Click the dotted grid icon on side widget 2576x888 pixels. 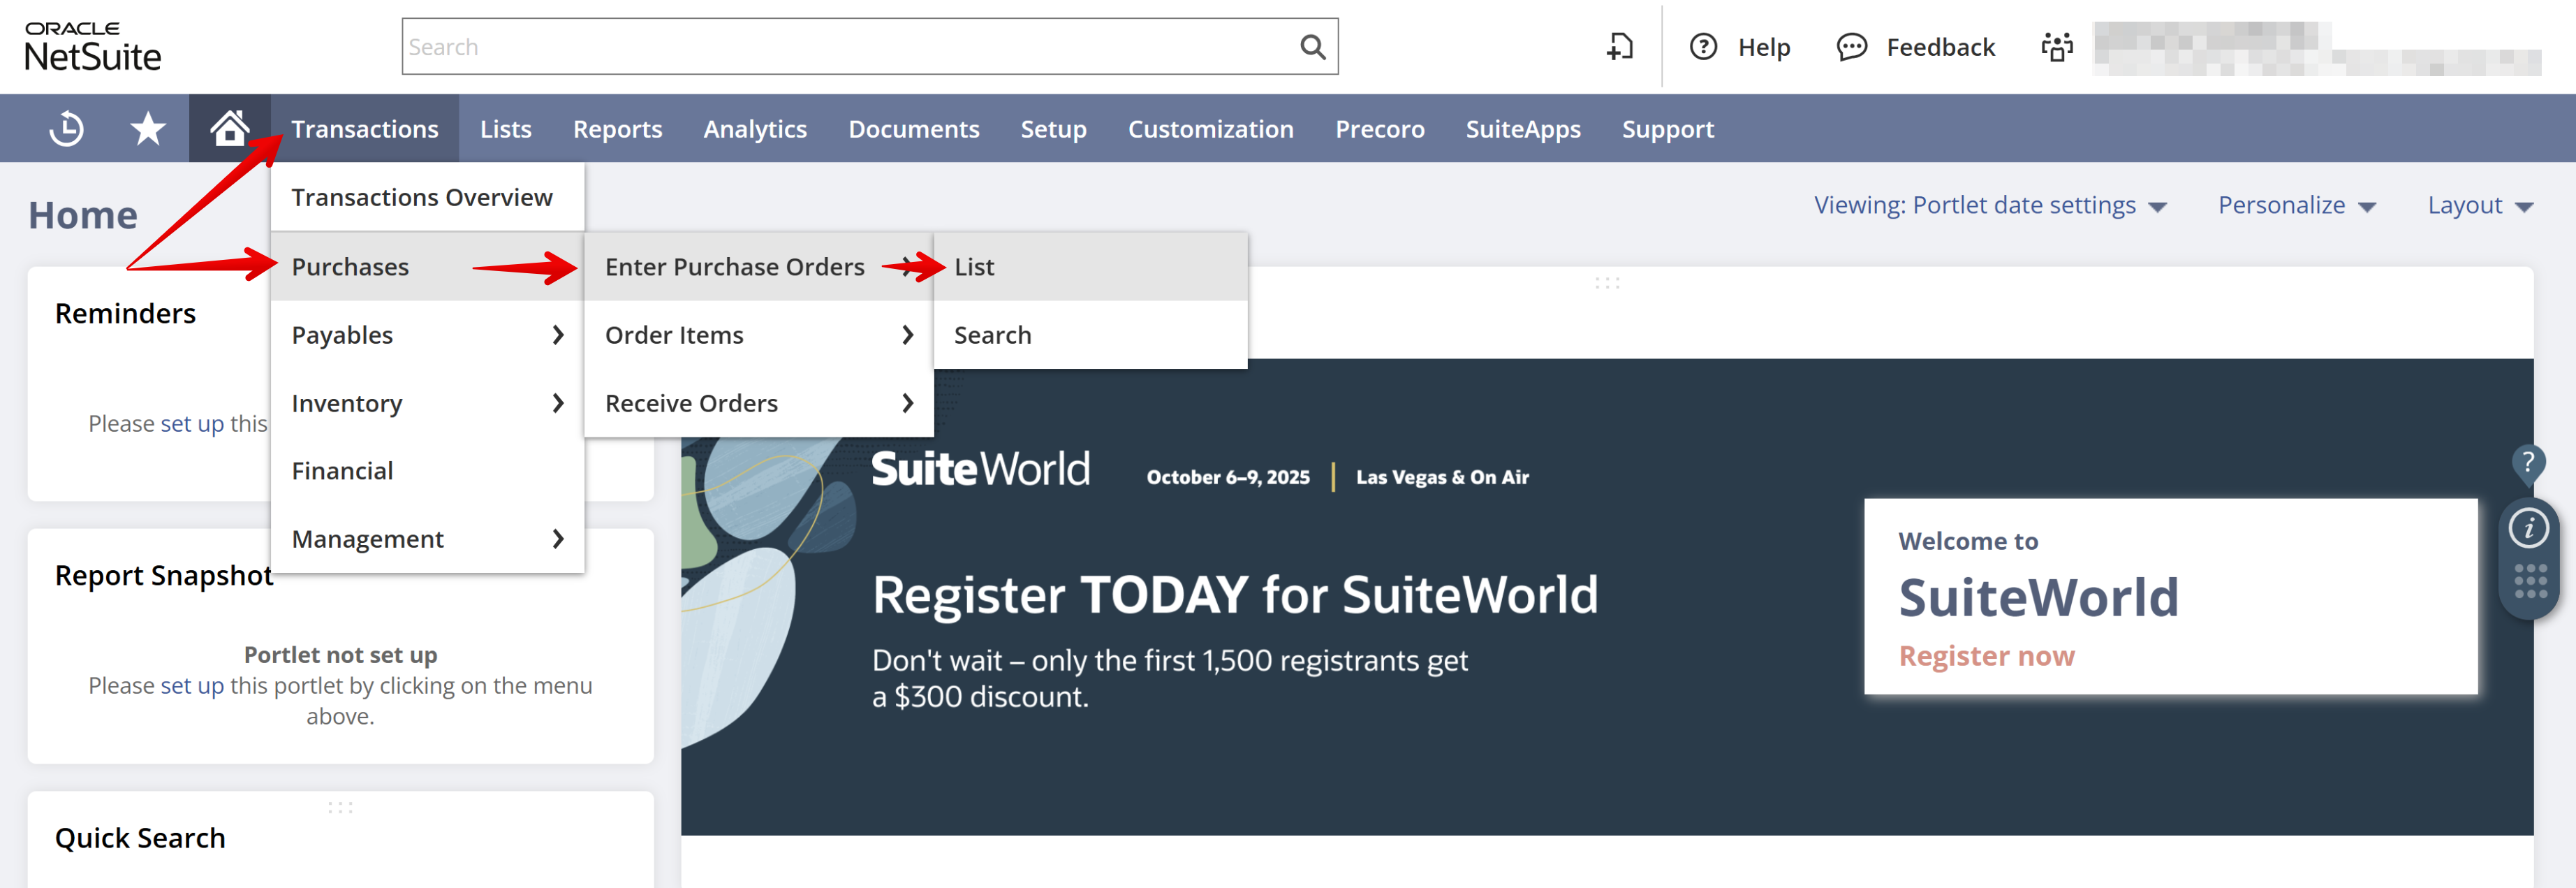pos(2530,581)
